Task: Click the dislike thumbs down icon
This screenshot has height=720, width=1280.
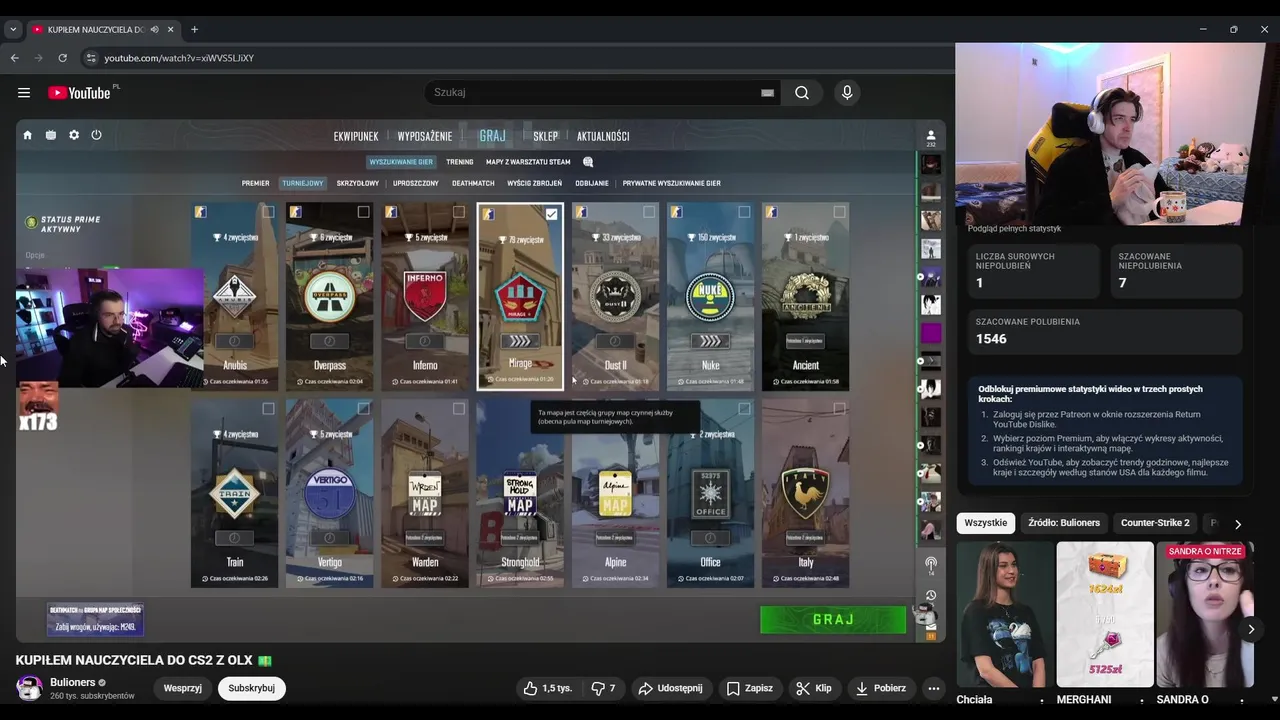Action: tap(598, 688)
